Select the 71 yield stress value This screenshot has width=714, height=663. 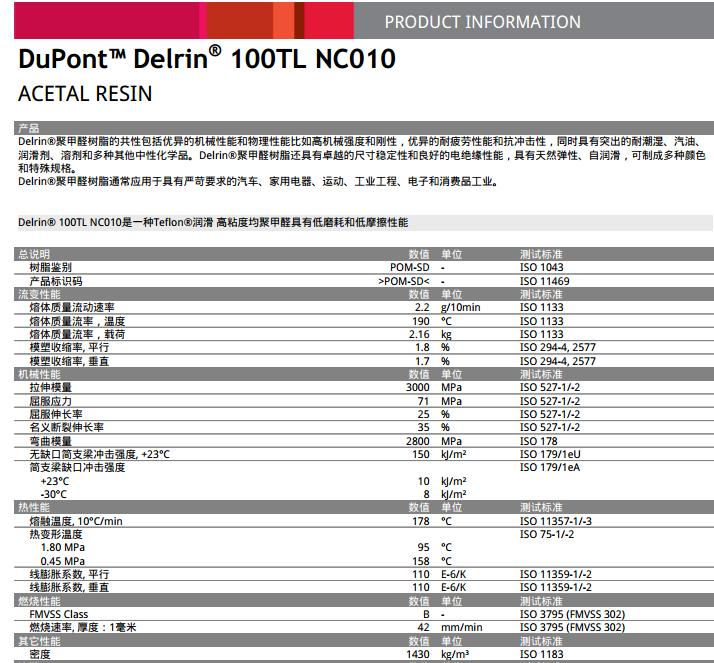point(423,401)
